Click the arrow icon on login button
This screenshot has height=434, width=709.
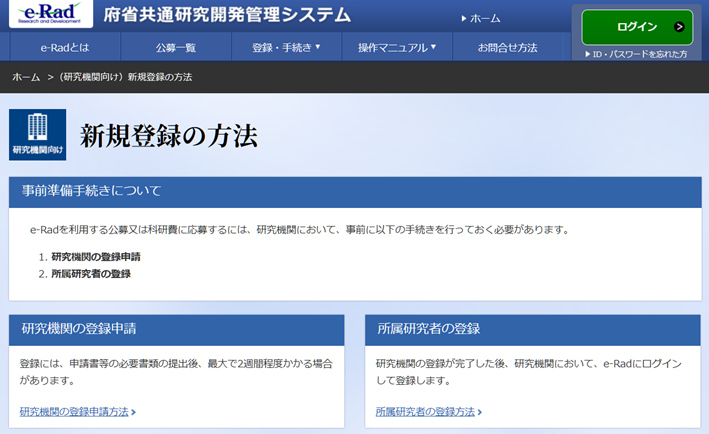point(680,27)
